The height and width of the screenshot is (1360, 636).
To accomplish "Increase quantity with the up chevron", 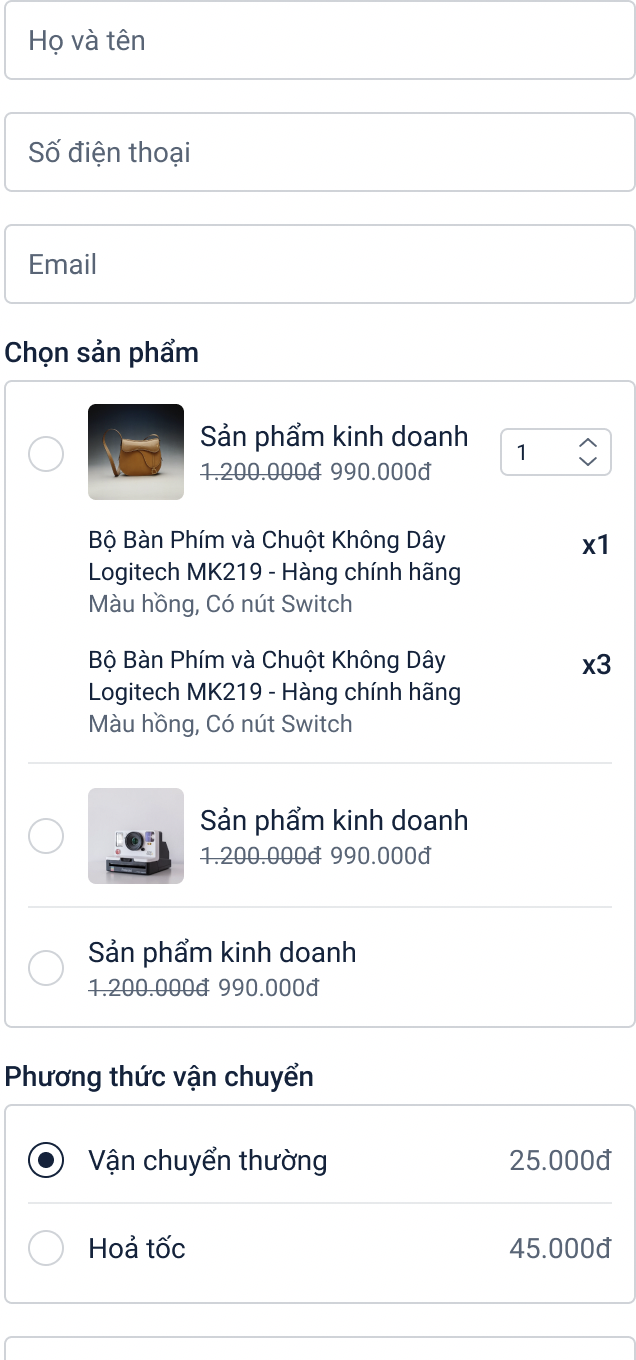I will tap(589, 443).
